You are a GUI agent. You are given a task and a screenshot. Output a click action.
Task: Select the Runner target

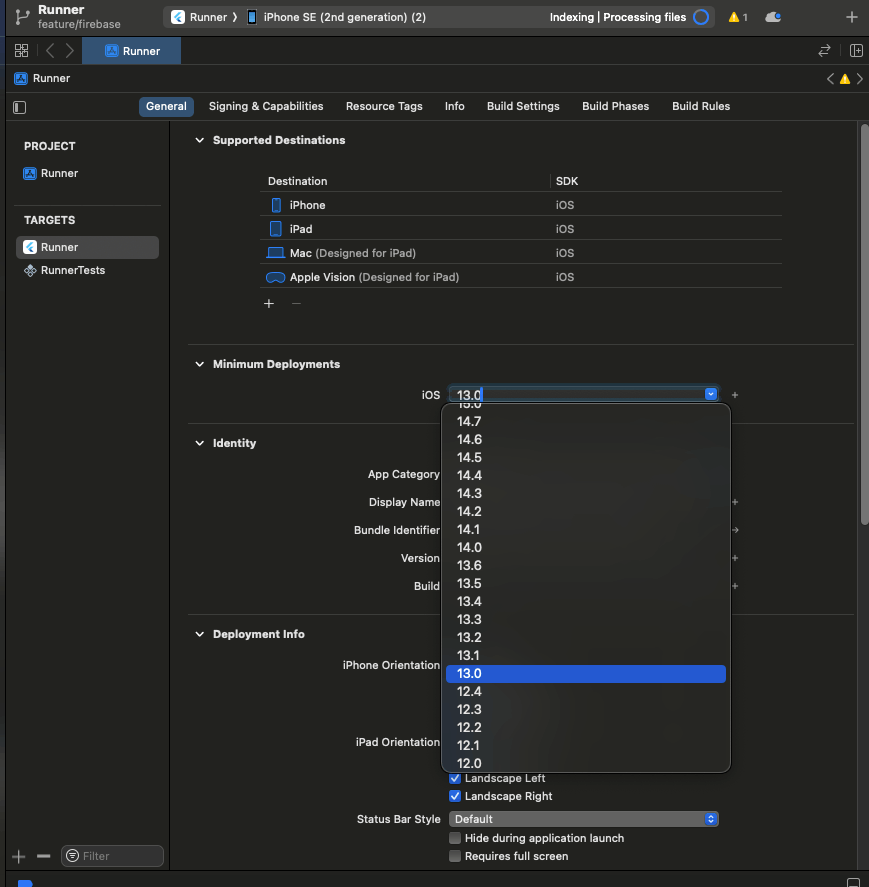88,247
